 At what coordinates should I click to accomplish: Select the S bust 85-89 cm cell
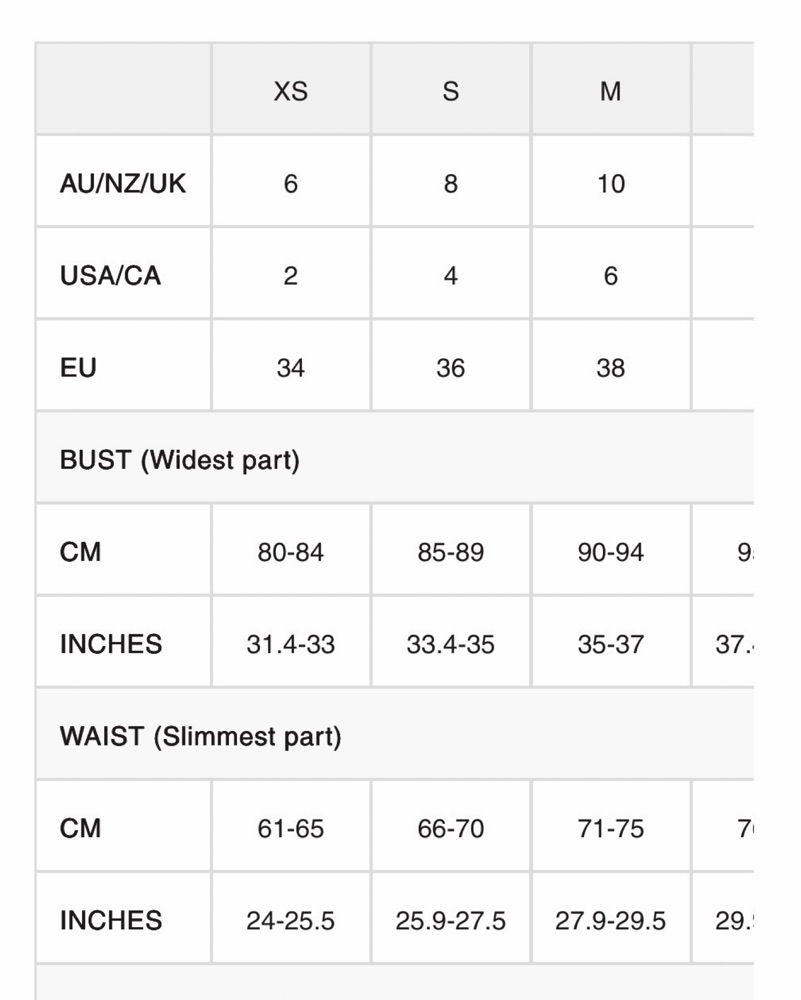click(451, 552)
